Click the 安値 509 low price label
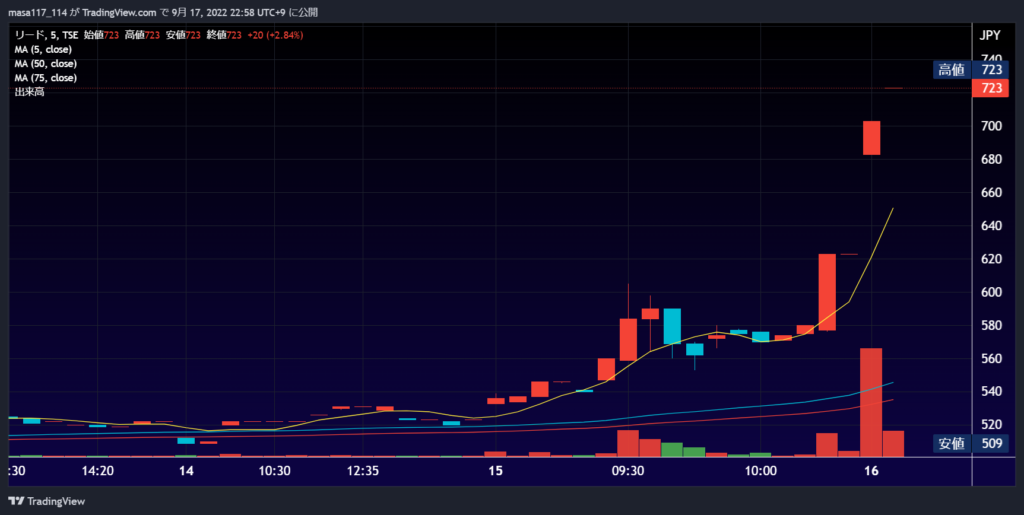This screenshot has height=515, width=1024. [971, 445]
